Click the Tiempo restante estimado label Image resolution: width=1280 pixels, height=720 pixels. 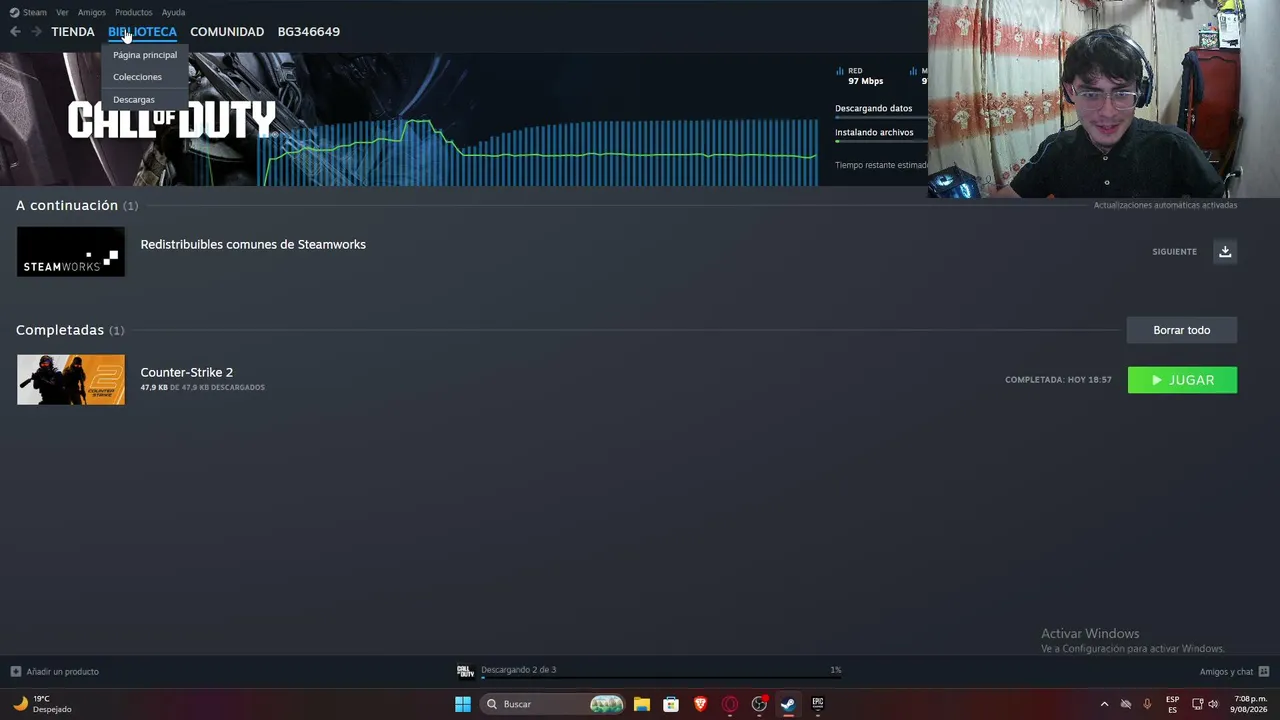coord(881,165)
